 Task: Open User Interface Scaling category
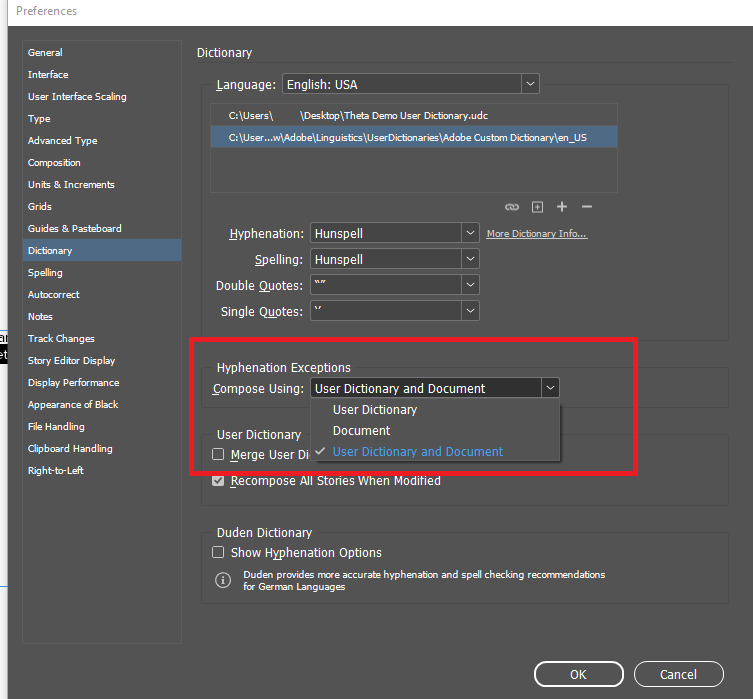coord(102,96)
